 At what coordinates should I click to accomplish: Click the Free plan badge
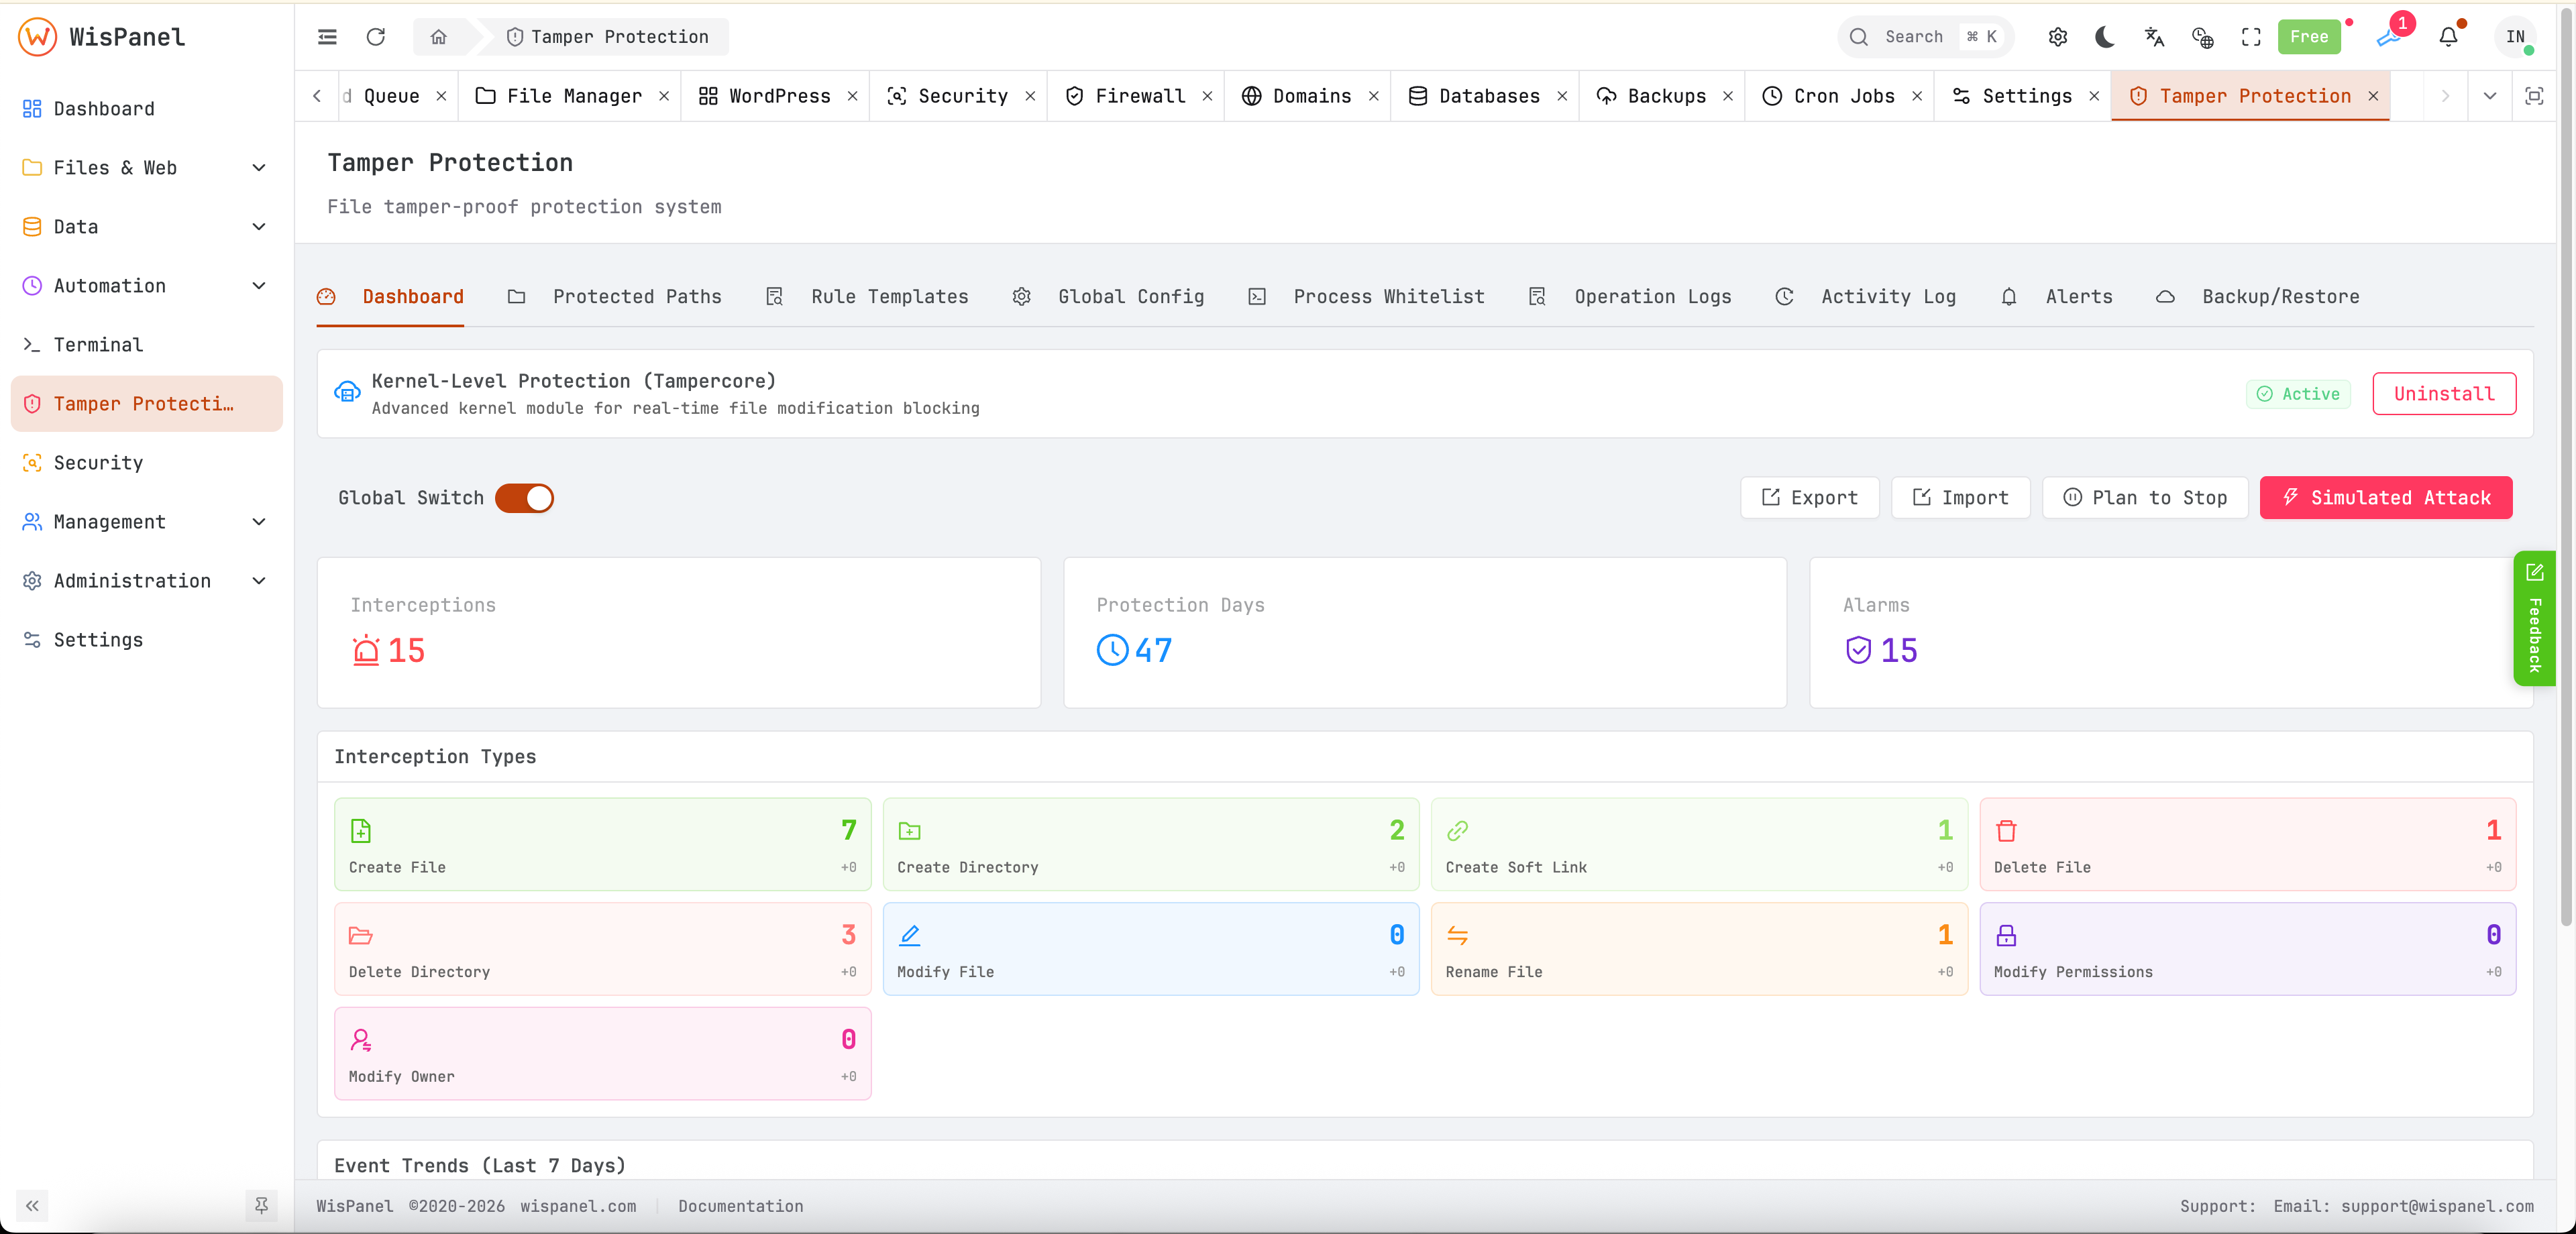pos(2309,37)
